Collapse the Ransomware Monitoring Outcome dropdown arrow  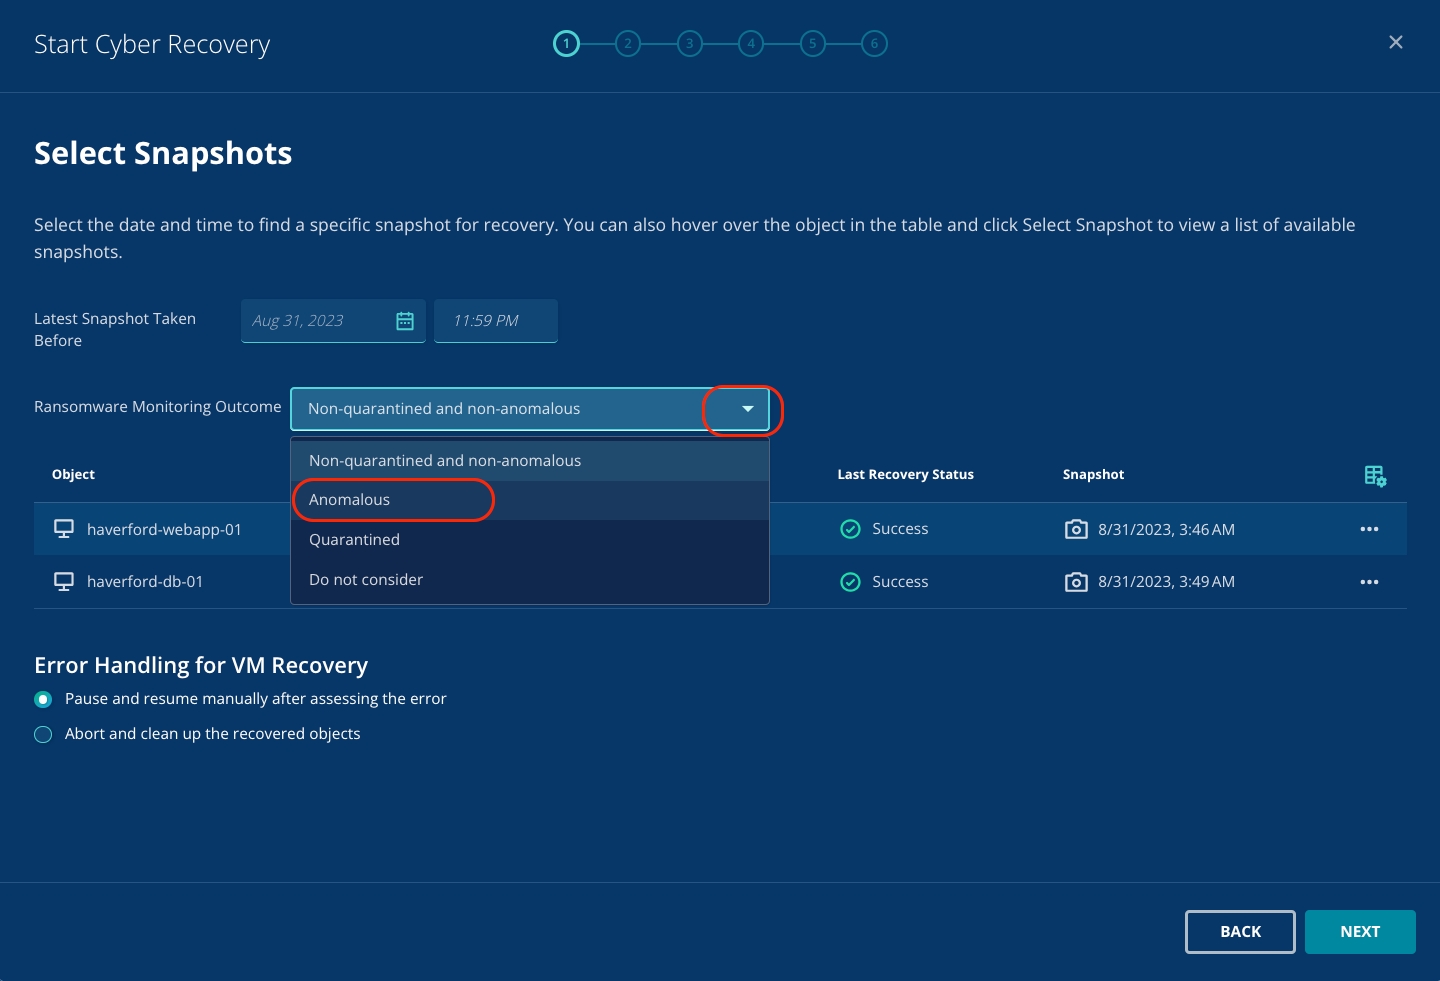747,409
